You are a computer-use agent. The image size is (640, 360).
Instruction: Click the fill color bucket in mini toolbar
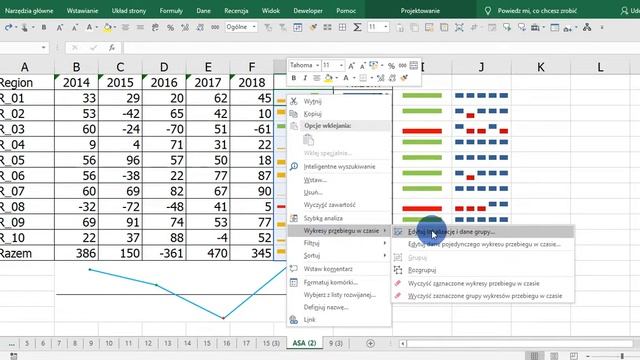pos(328,78)
